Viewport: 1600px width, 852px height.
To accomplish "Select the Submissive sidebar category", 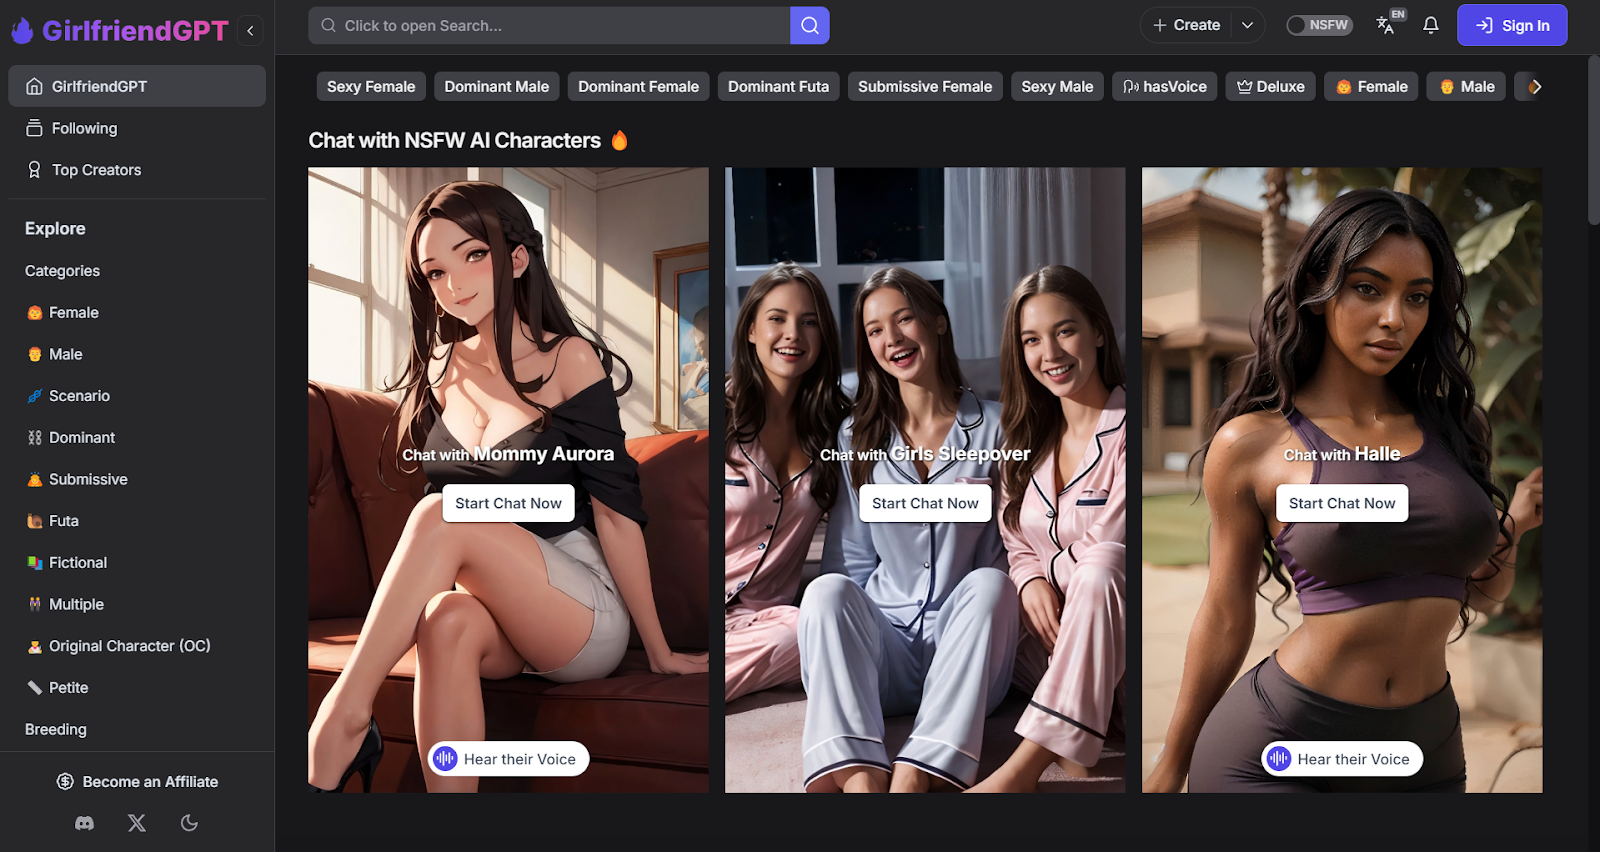I will tap(77, 479).
